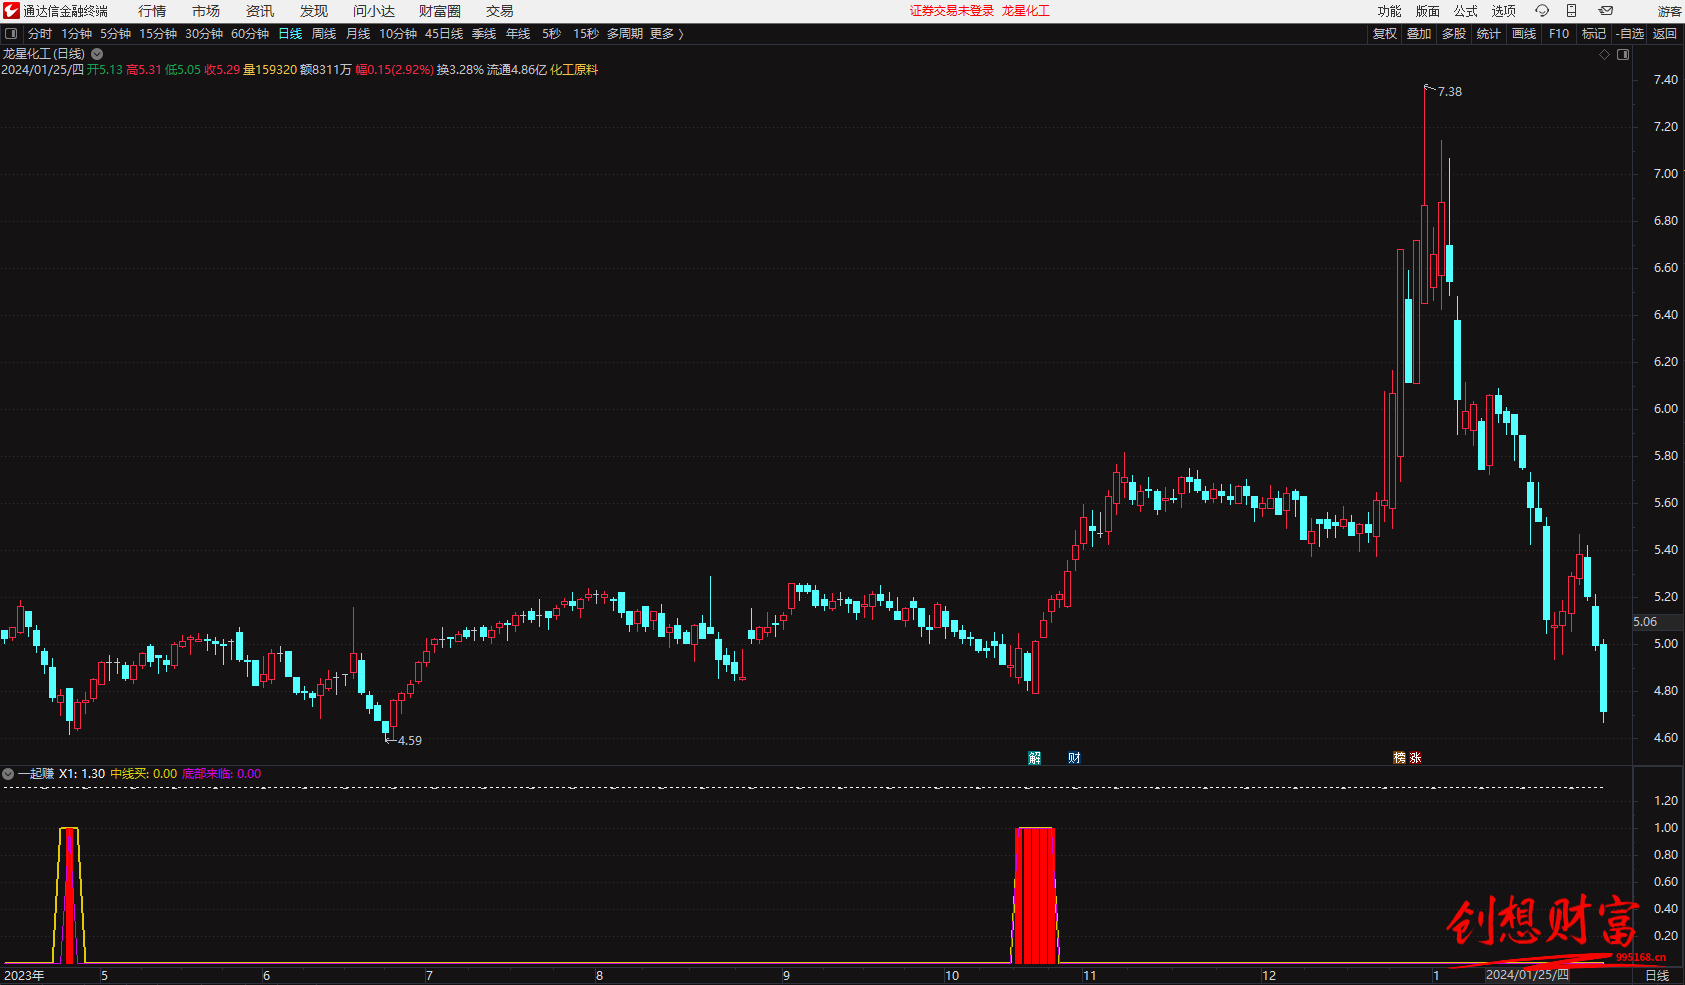The height and width of the screenshot is (985, 1685).
Task: Click the 返回 back button
Action: point(1664,34)
